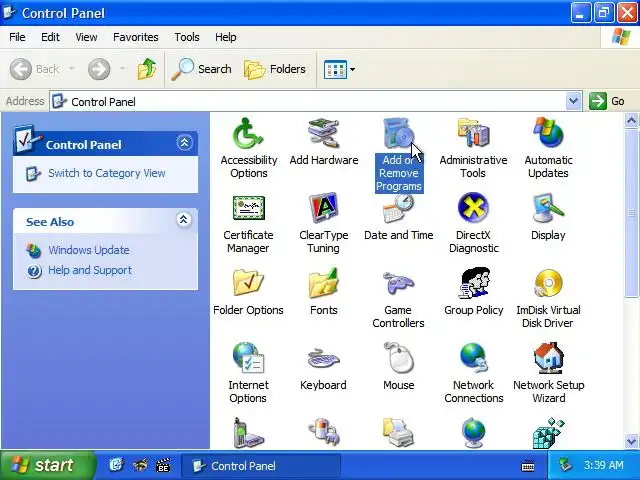Select the battery and power plug icon
640x480 pixels.
point(324,433)
